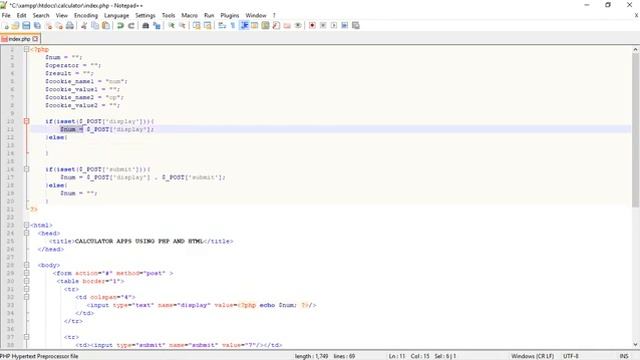Click Windows (CR LF) in the status bar
The height and width of the screenshot is (360, 640).
pyautogui.click(x=532, y=356)
